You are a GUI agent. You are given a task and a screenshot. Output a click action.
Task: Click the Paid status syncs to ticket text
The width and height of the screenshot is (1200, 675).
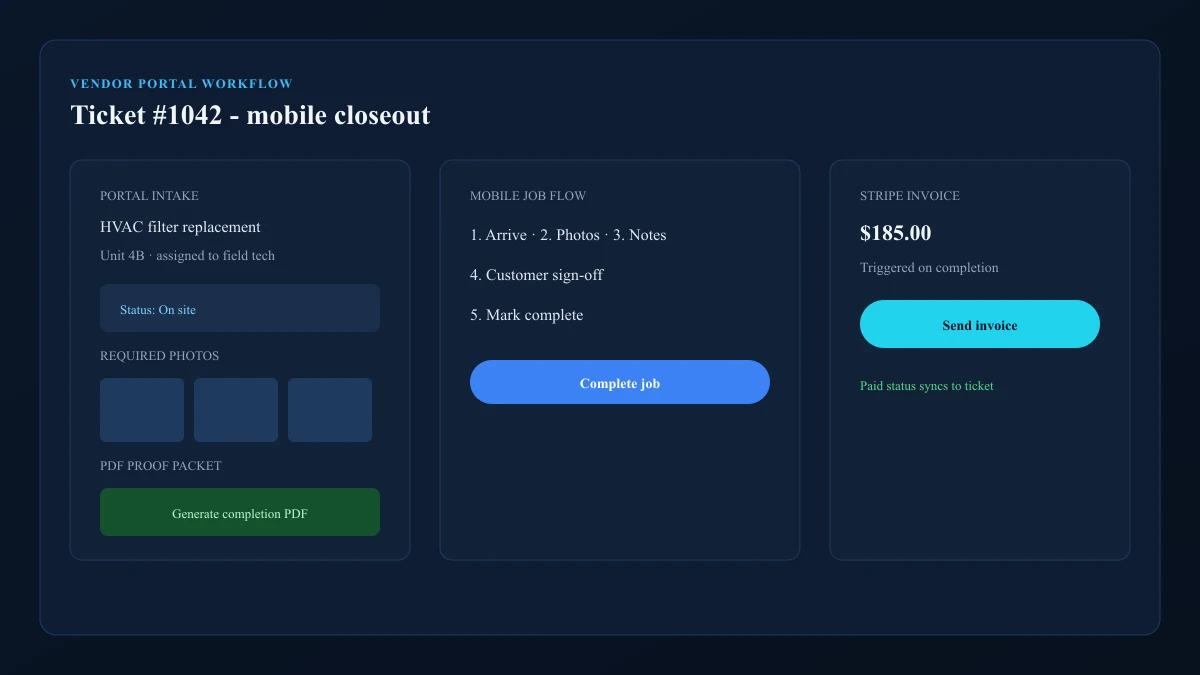927,386
